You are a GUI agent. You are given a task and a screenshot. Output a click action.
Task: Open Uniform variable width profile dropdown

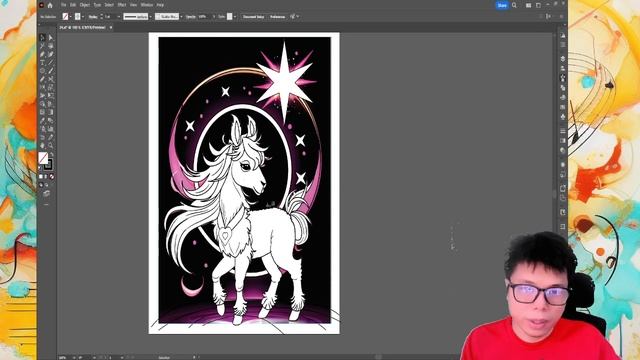[x=151, y=17]
